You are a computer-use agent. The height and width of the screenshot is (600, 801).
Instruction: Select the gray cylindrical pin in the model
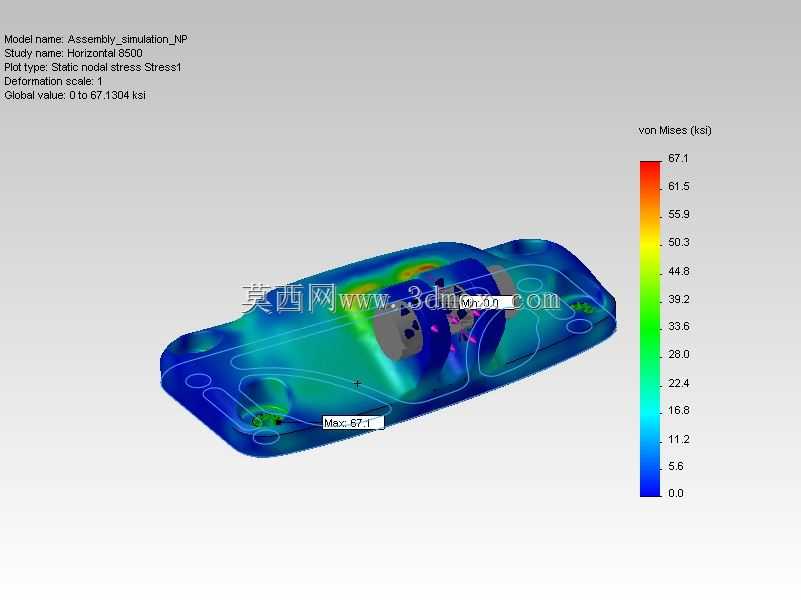click(398, 332)
